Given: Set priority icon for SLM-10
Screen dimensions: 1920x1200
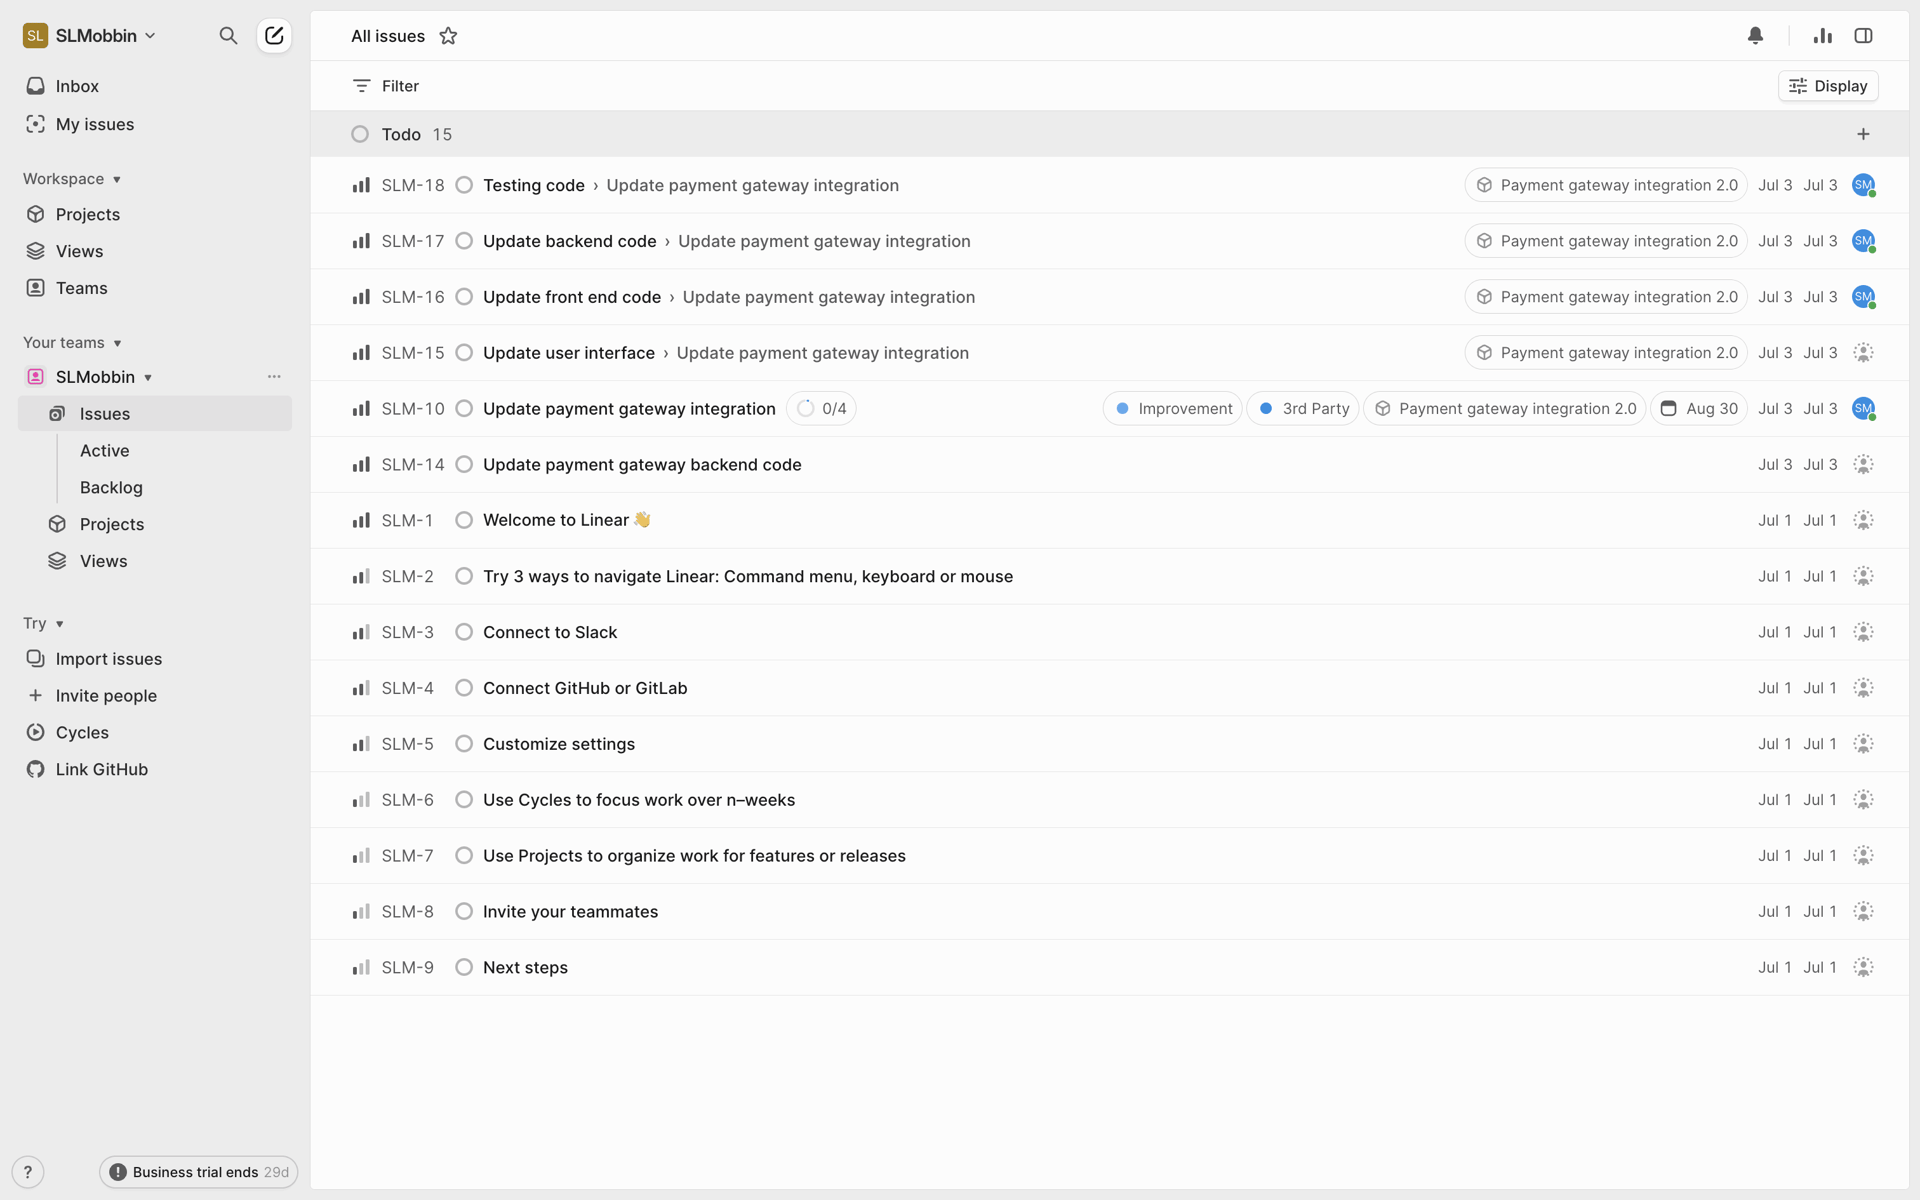Looking at the screenshot, I should [x=361, y=409].
